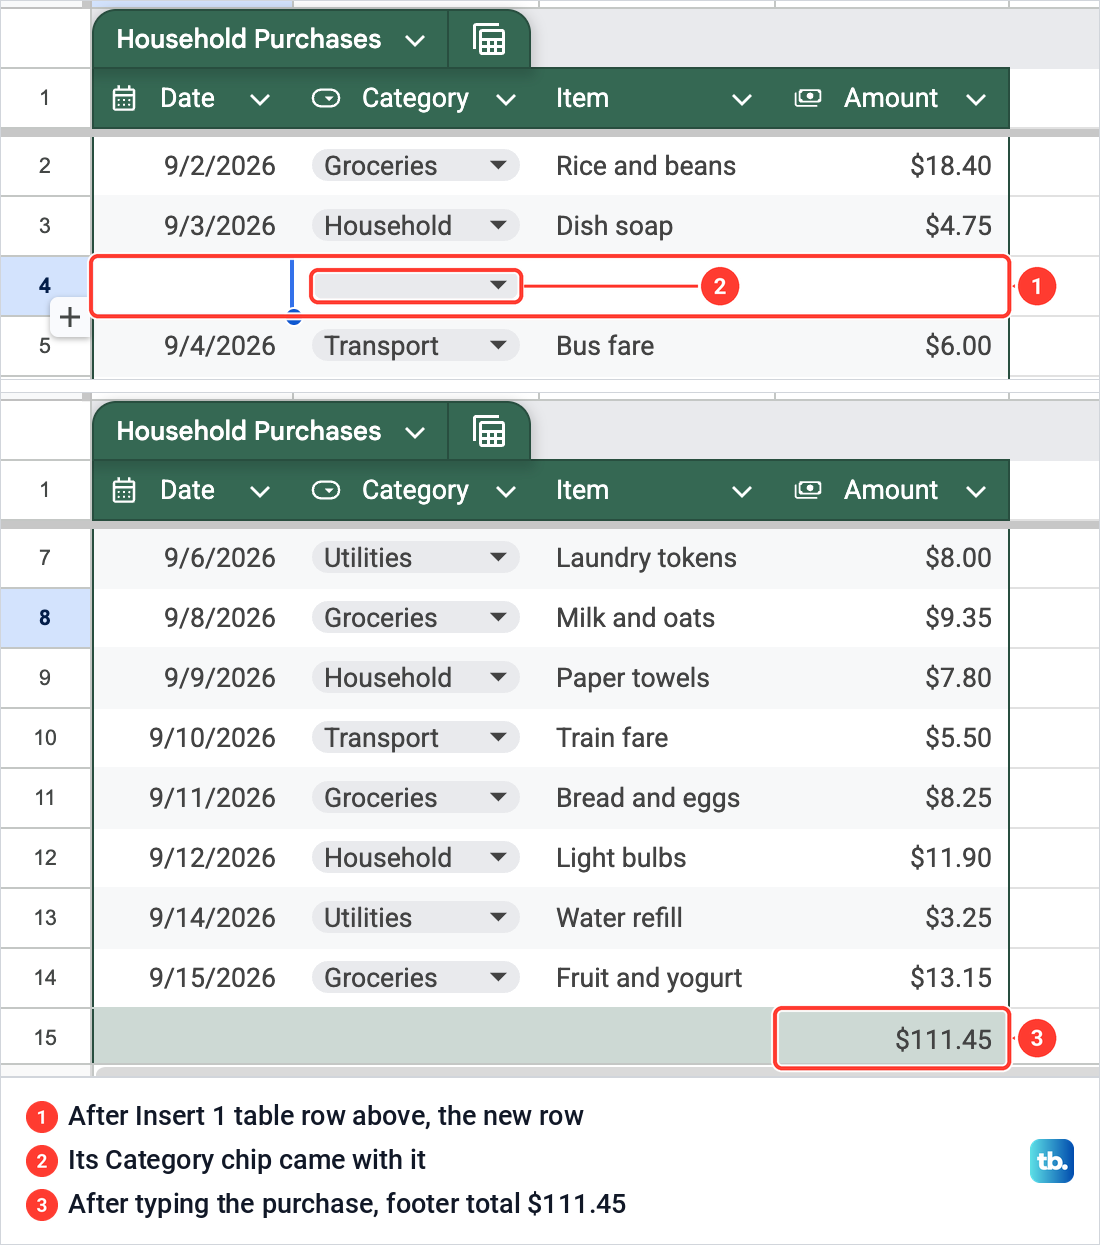This screenshot has height=1245, width=1100.
Task: Select the 'Milk and oats' item cell
Action: click(655, 618)
